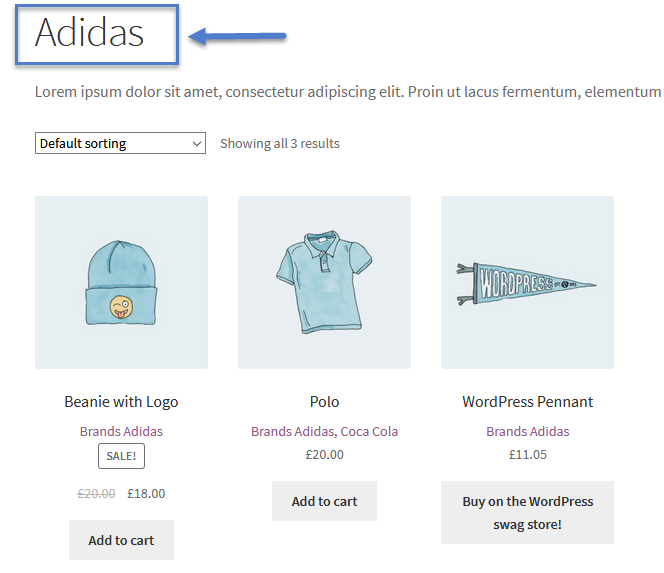
Task: Add the Beanie with Logo to cart
Action: coord(122,540)
